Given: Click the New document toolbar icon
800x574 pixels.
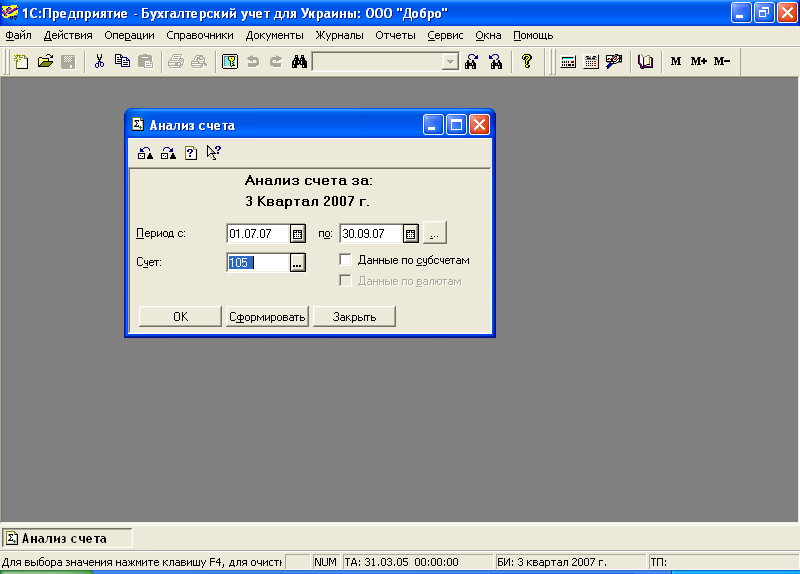Looking at the screenshot, I should coord(21,62).
